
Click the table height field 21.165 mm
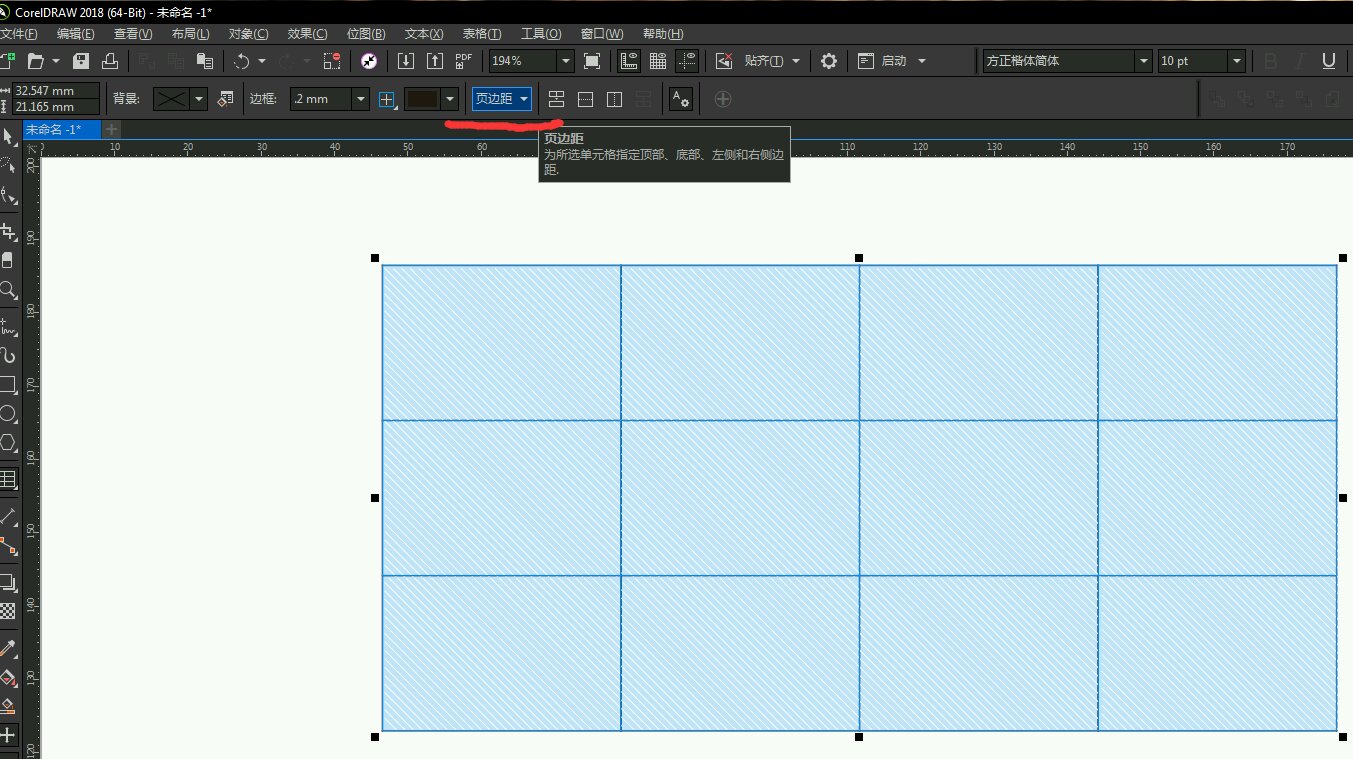(x=56, y=107)
